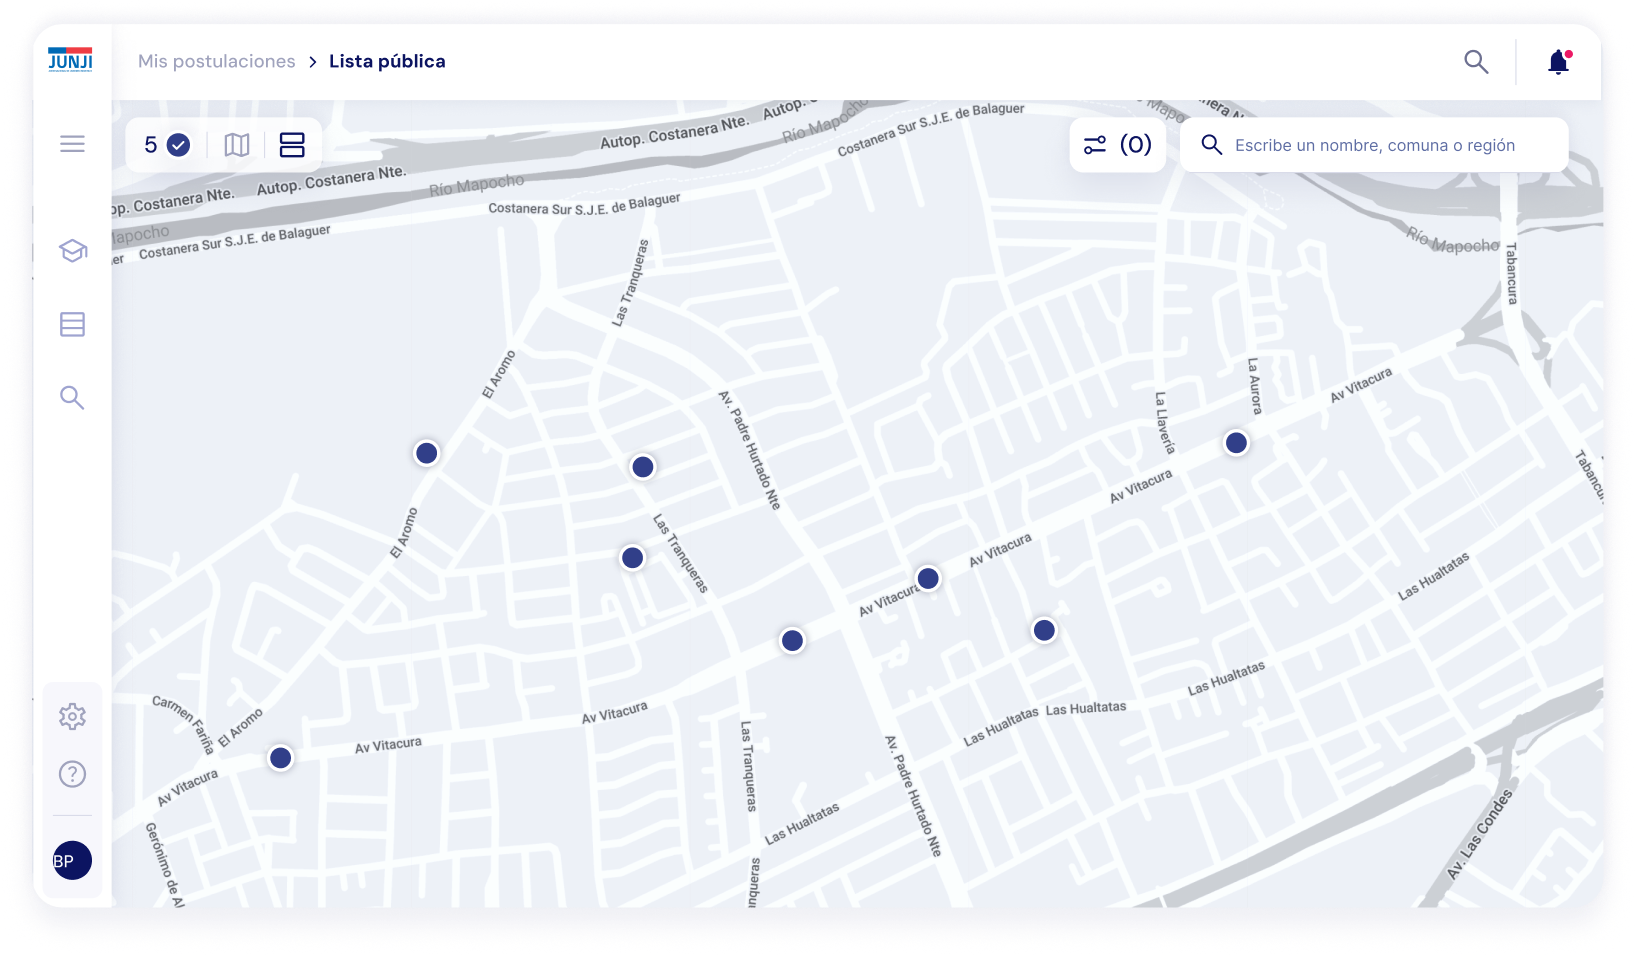Open the help question mark icon

click(x=72, y=774)
